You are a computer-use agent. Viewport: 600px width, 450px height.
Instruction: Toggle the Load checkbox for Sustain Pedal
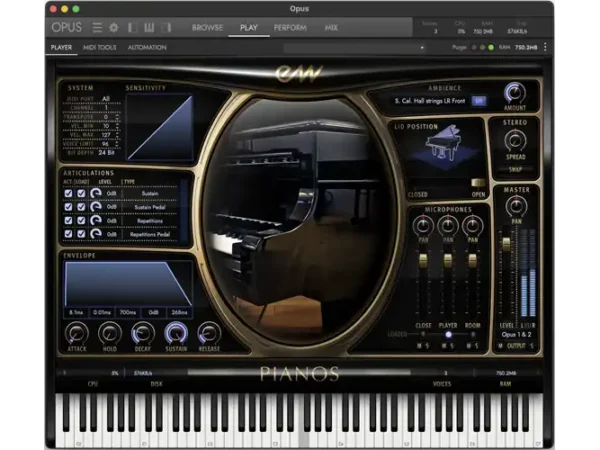tap(81, 207)
